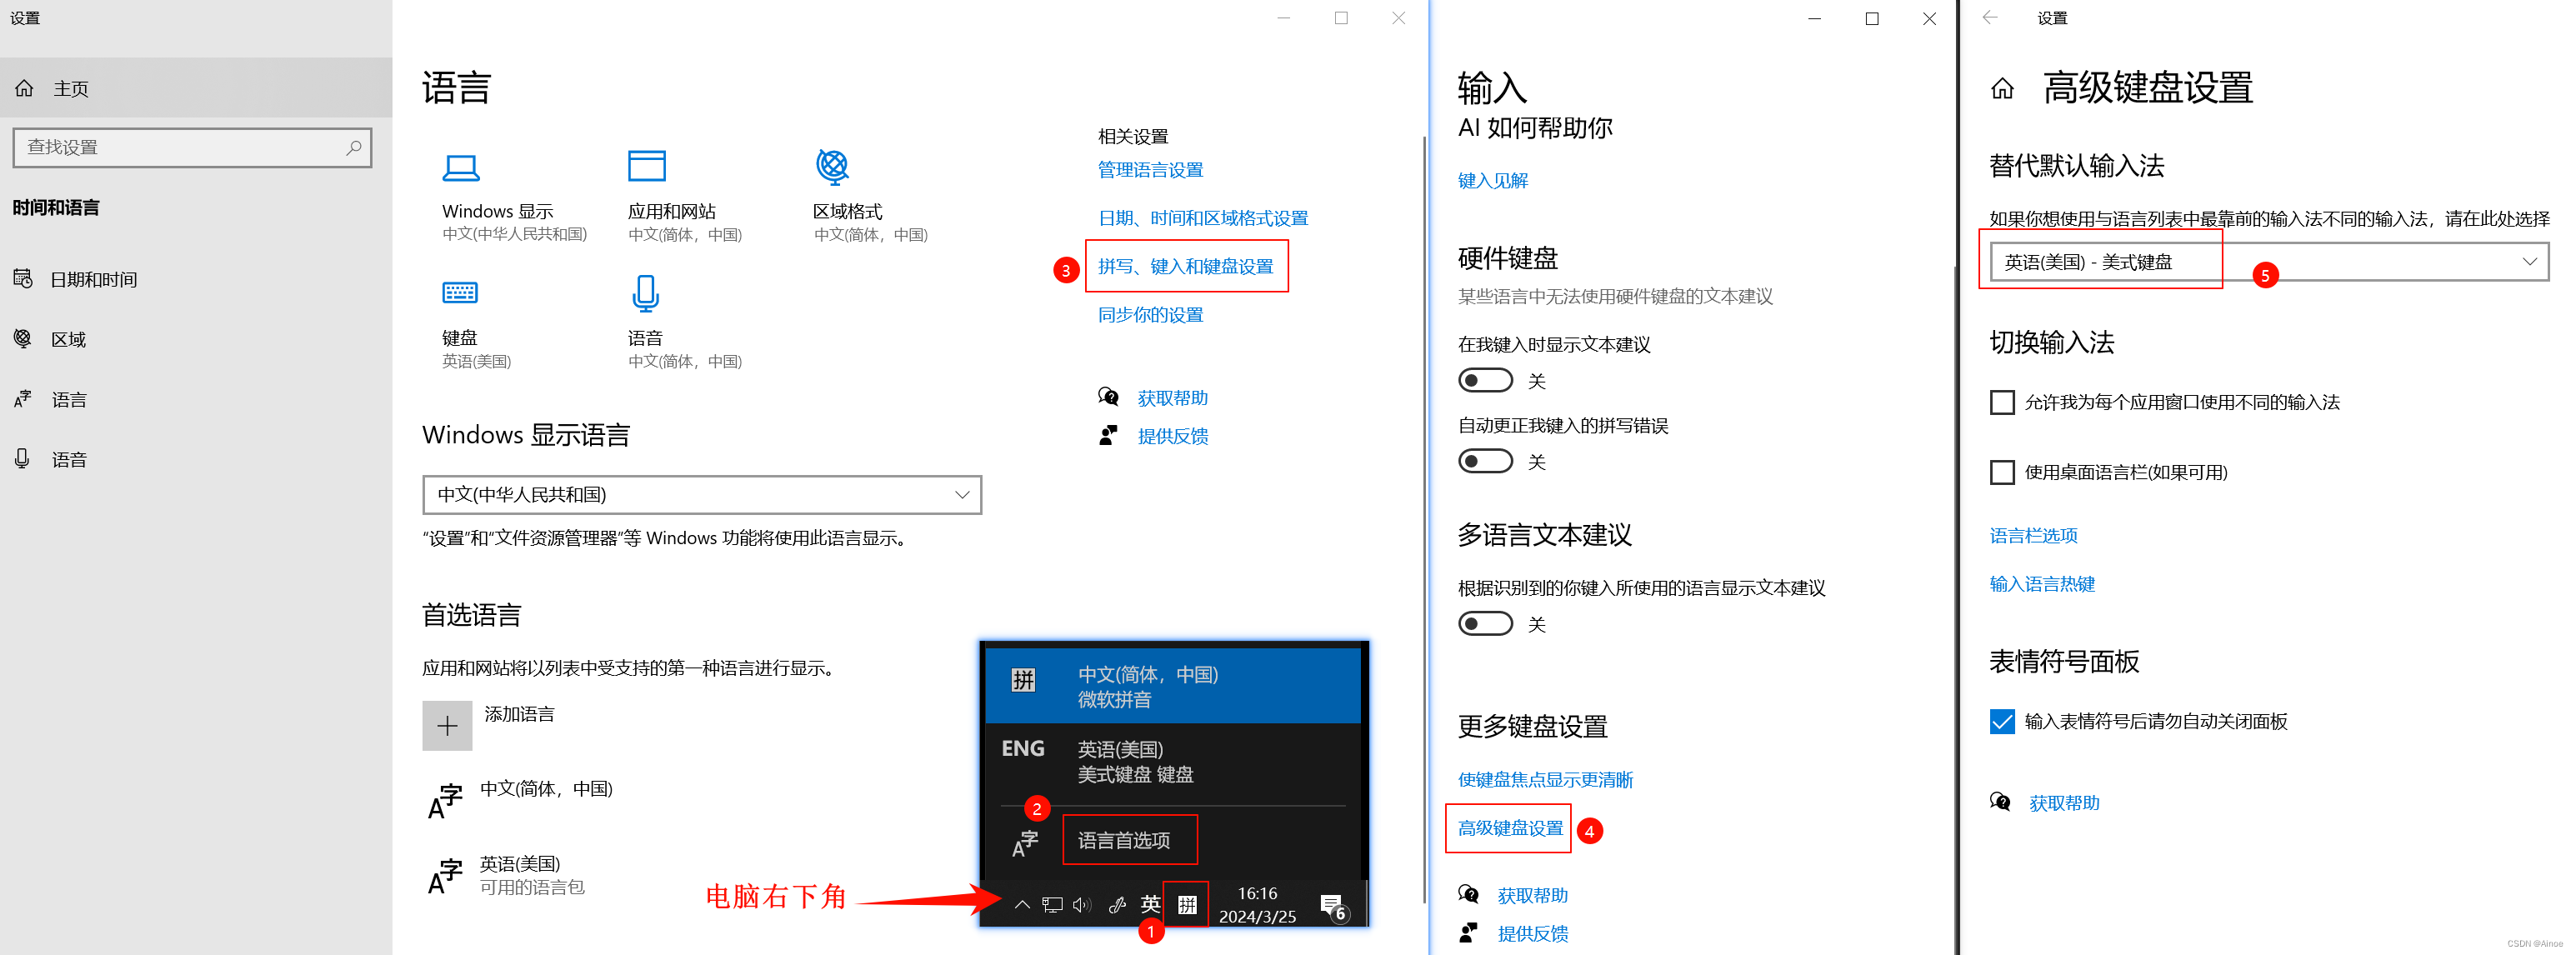Click the 主页 home icon in sidebar
2576x955 pixels.
(25, 89)
